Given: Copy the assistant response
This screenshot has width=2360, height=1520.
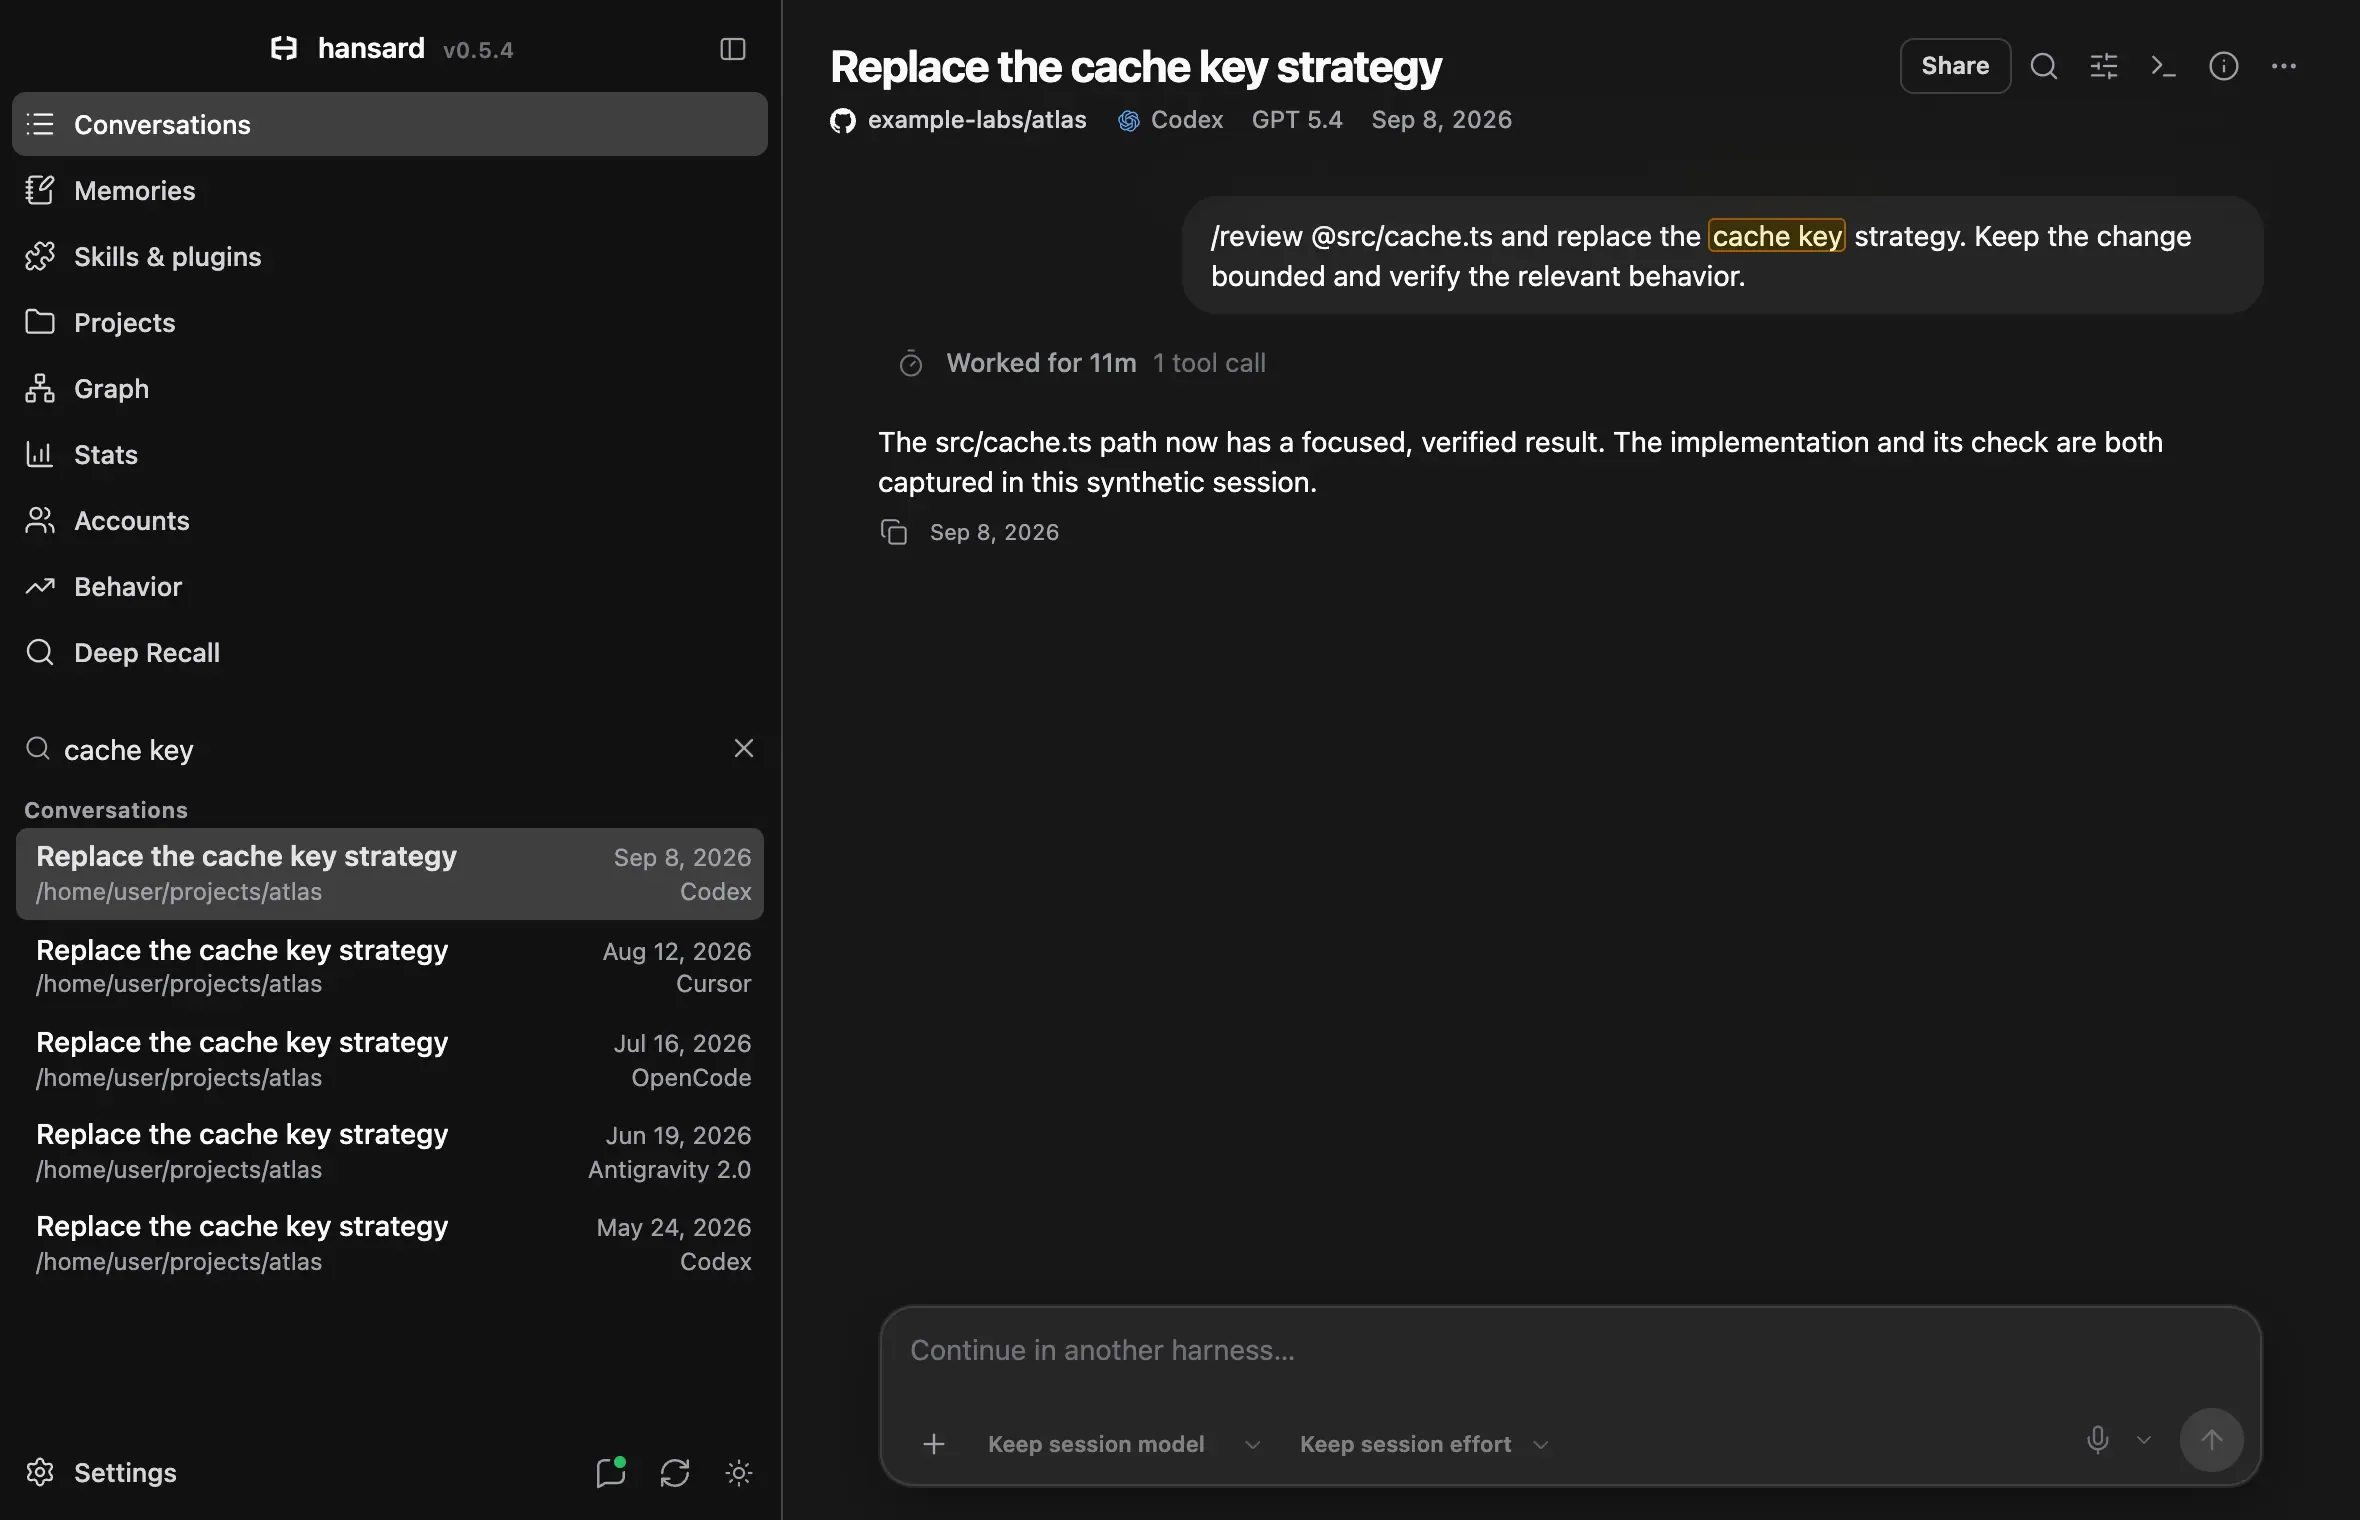Looking at the screenshot, I should tap(894, 532).
